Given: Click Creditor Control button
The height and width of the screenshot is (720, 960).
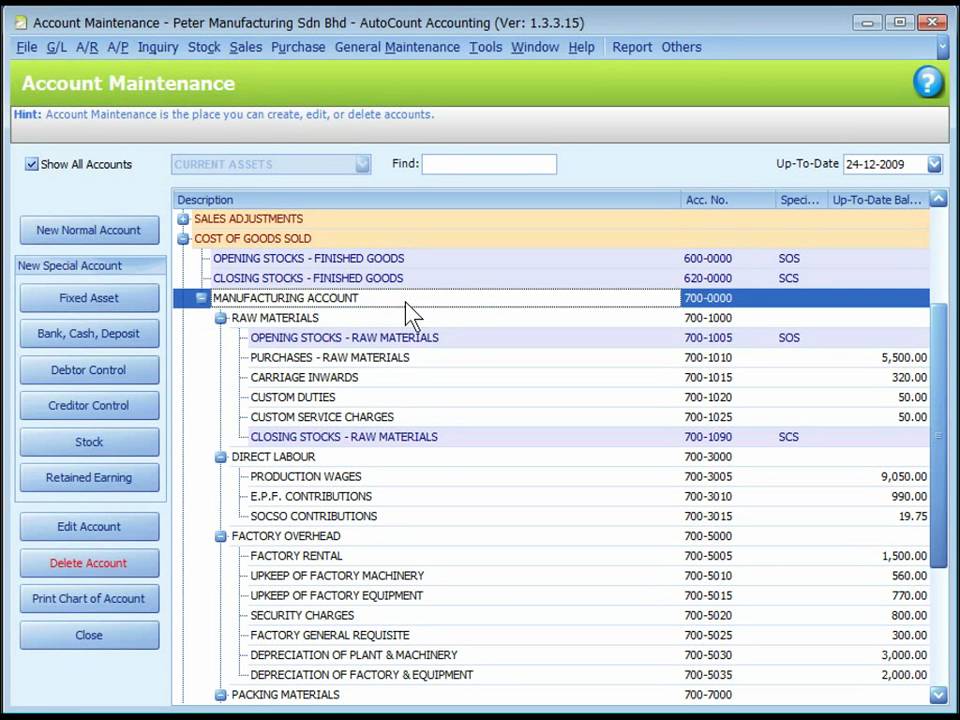Looking at the screenshot, I should [89, 405].
